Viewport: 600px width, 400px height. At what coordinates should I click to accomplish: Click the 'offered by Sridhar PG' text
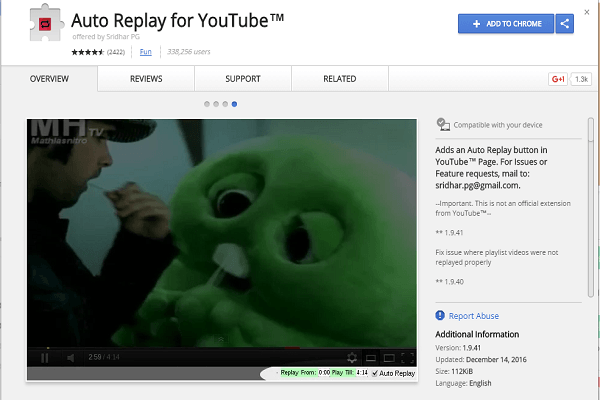coord(106,37)
